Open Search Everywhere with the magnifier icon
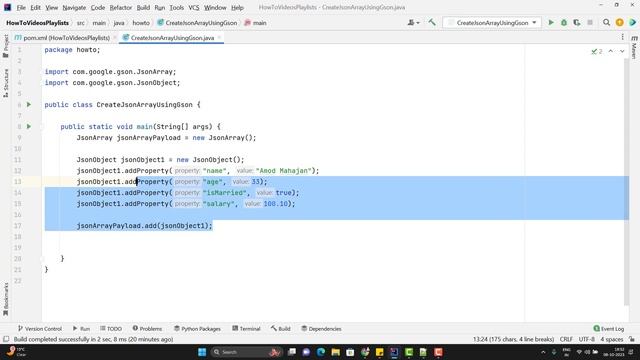 pos(607,23)
